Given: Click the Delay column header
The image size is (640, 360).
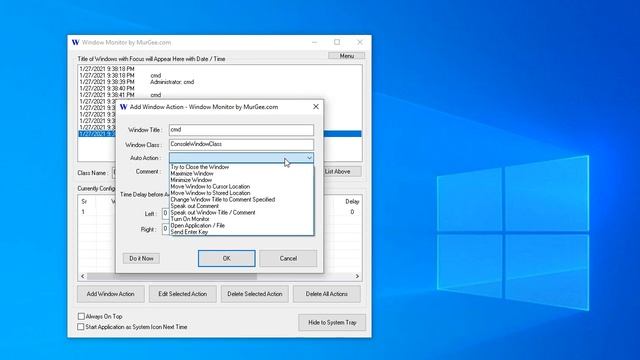Looking at the screenshot, I should tap(352, 202).
